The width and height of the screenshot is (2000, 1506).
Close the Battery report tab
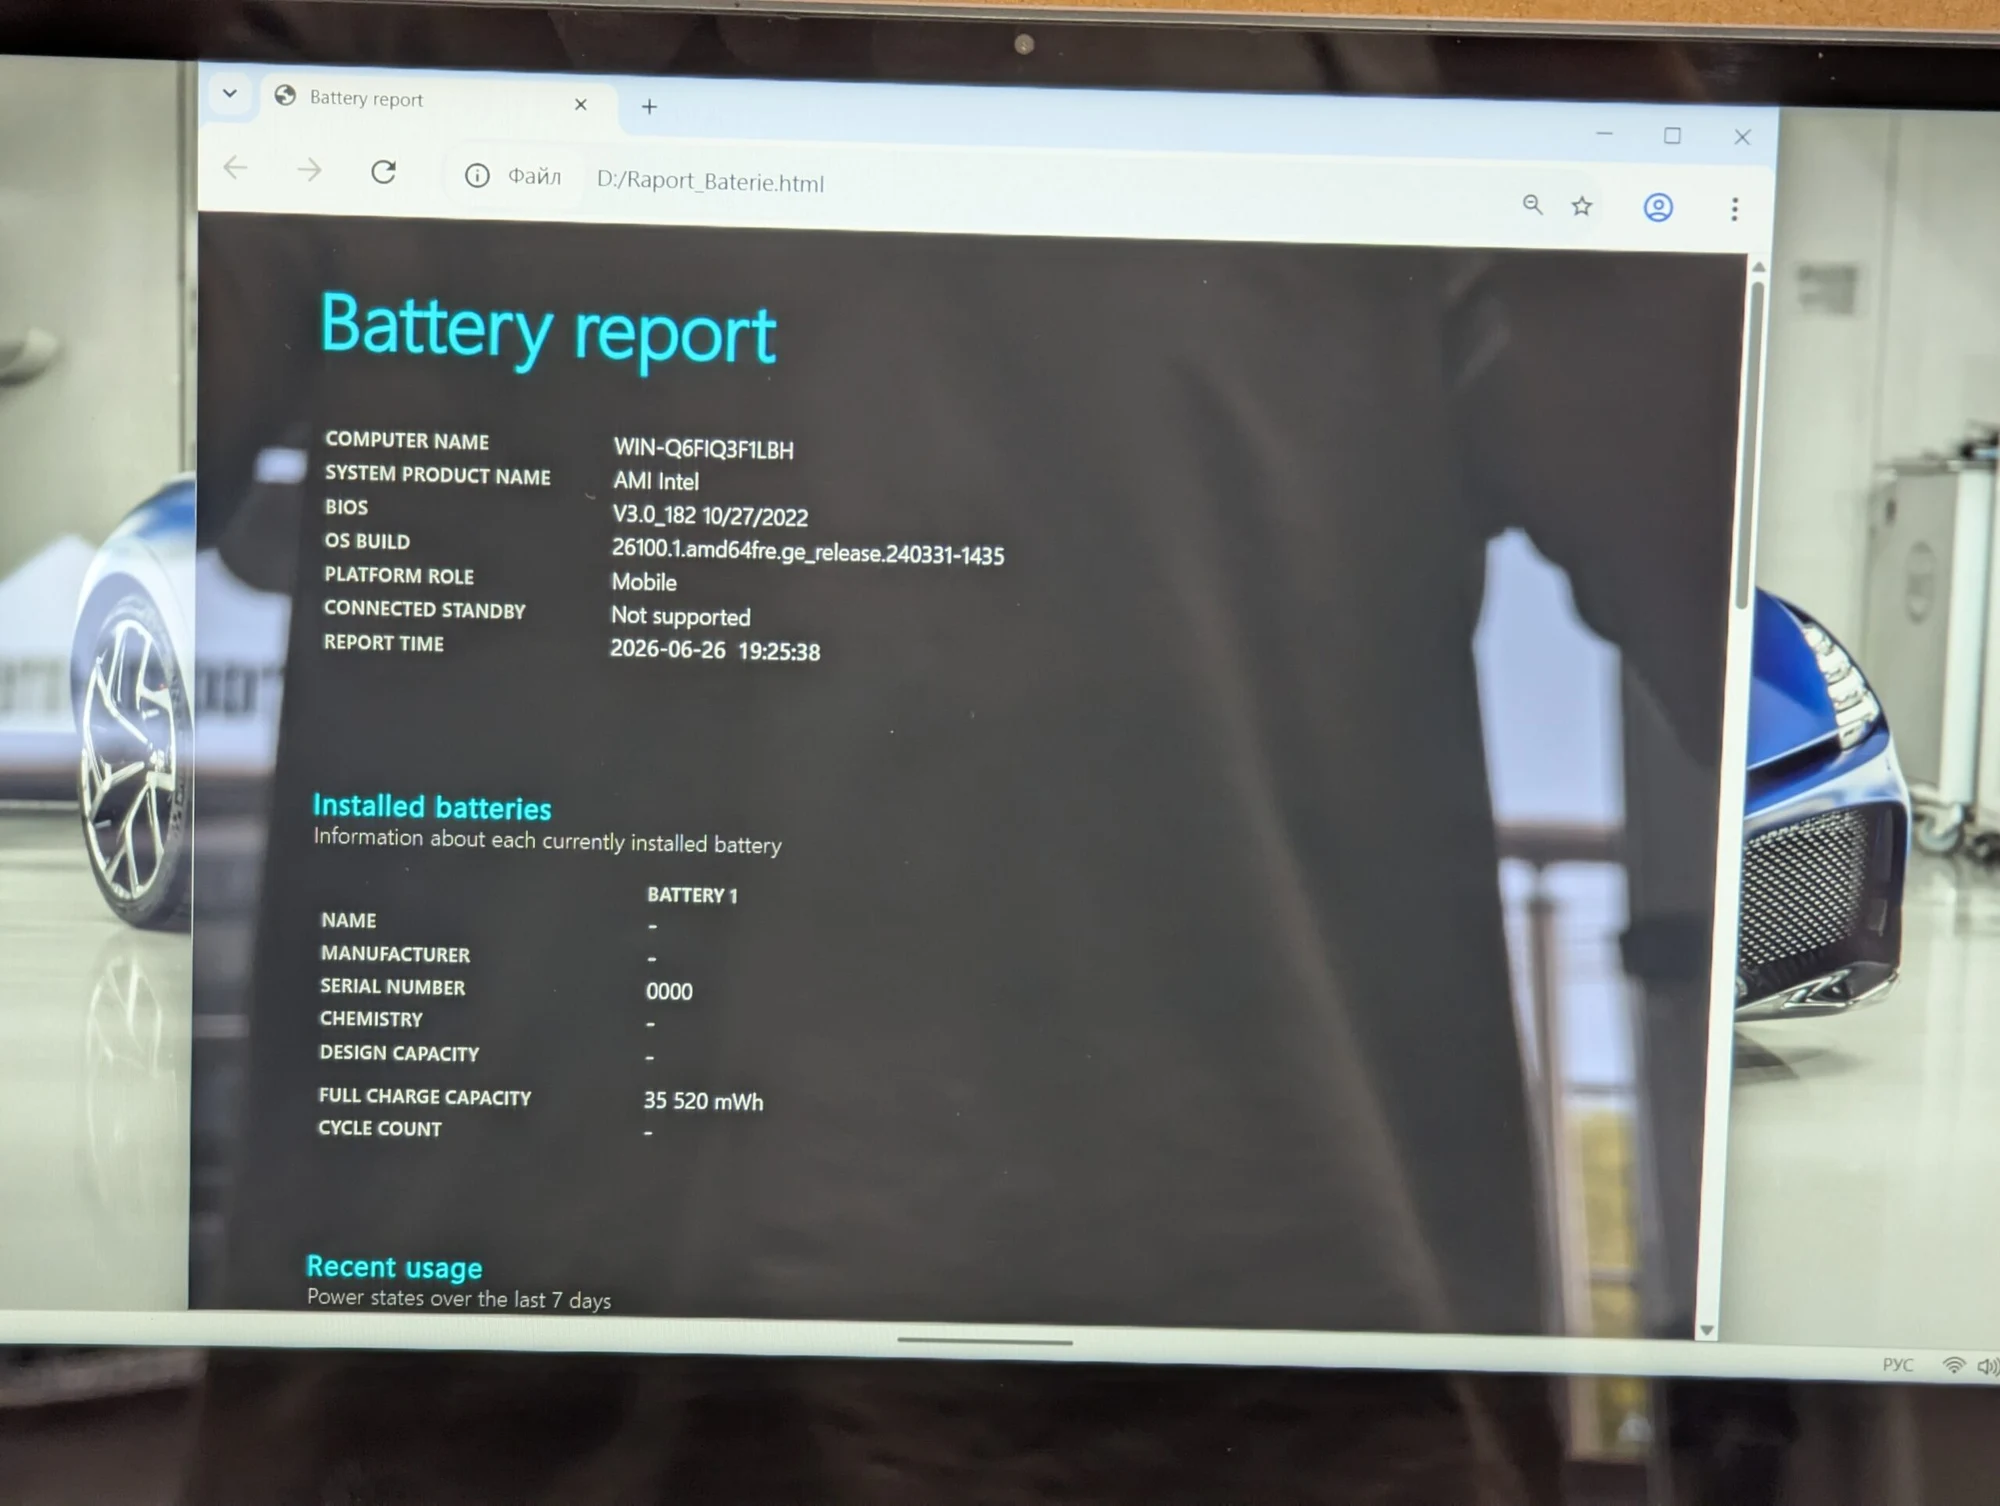581,104
